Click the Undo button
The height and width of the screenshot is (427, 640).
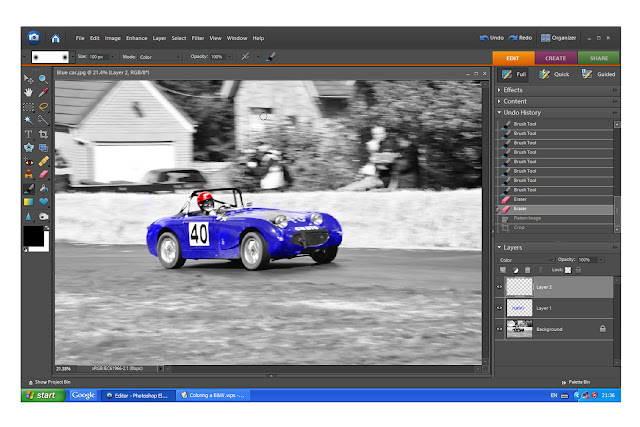pos(492,37)
